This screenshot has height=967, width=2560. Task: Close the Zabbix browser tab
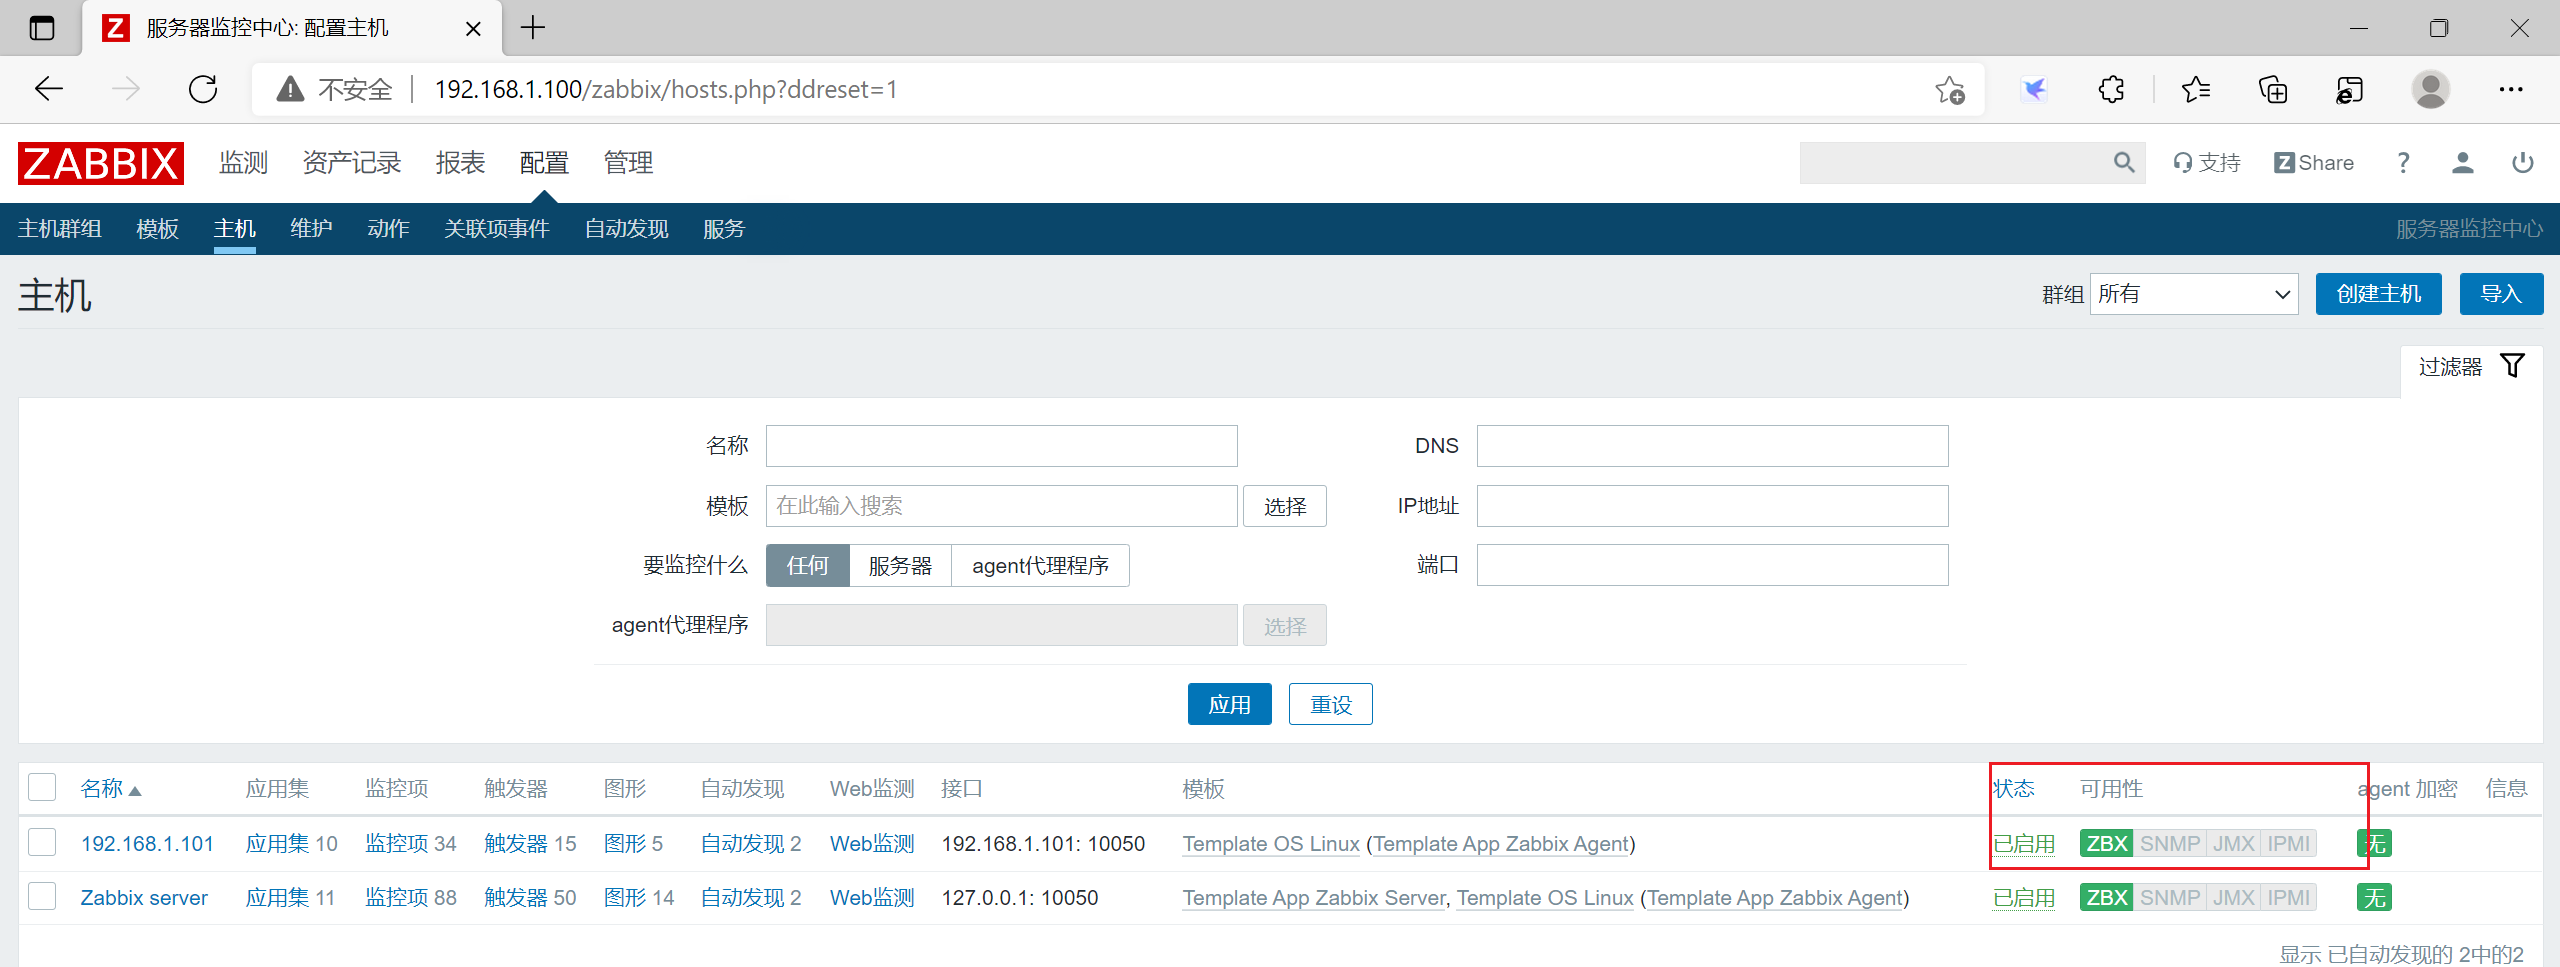(x=473, y=28)
